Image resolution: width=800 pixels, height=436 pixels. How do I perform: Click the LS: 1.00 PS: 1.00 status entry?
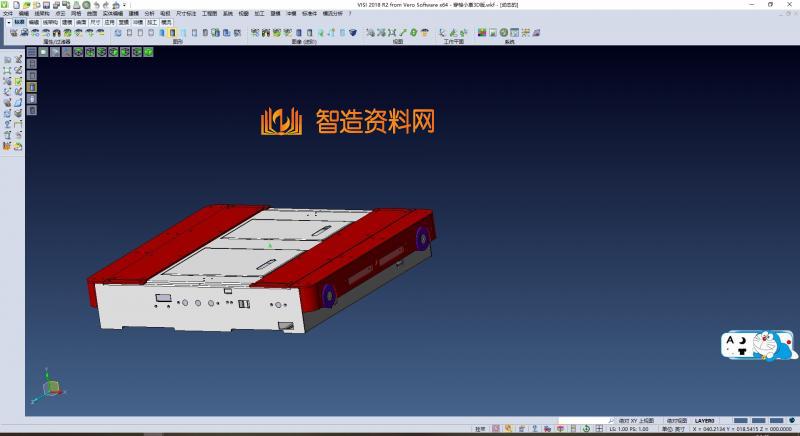[629, 429]
